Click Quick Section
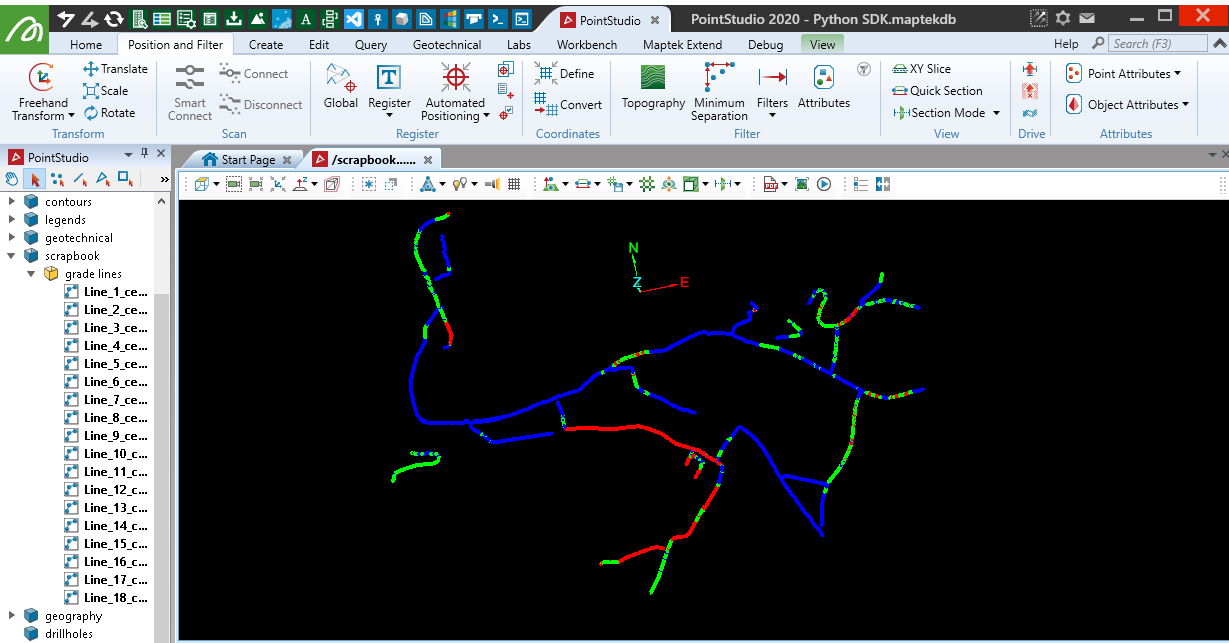 (x=937, y=91)
